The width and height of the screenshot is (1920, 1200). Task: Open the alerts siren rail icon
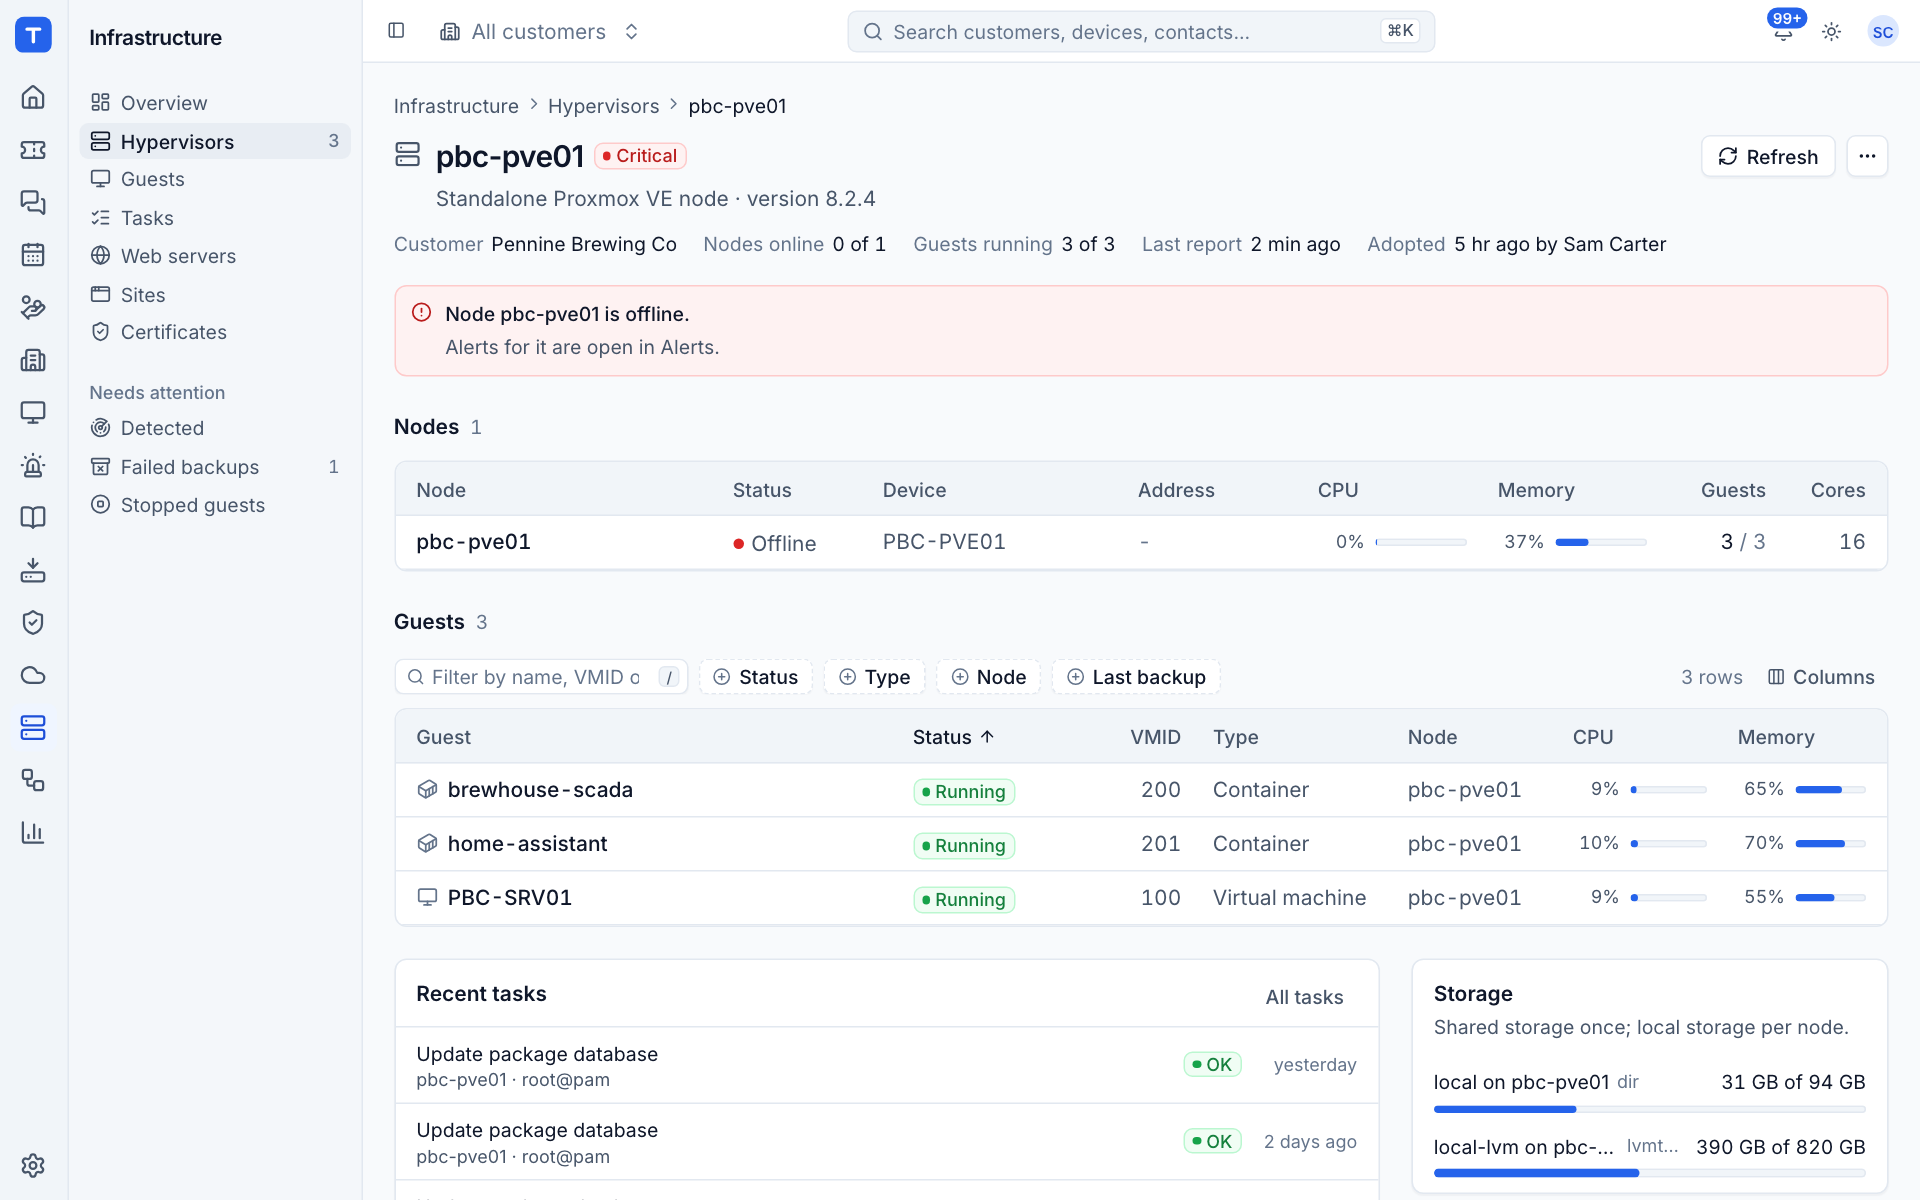(33, 465)
